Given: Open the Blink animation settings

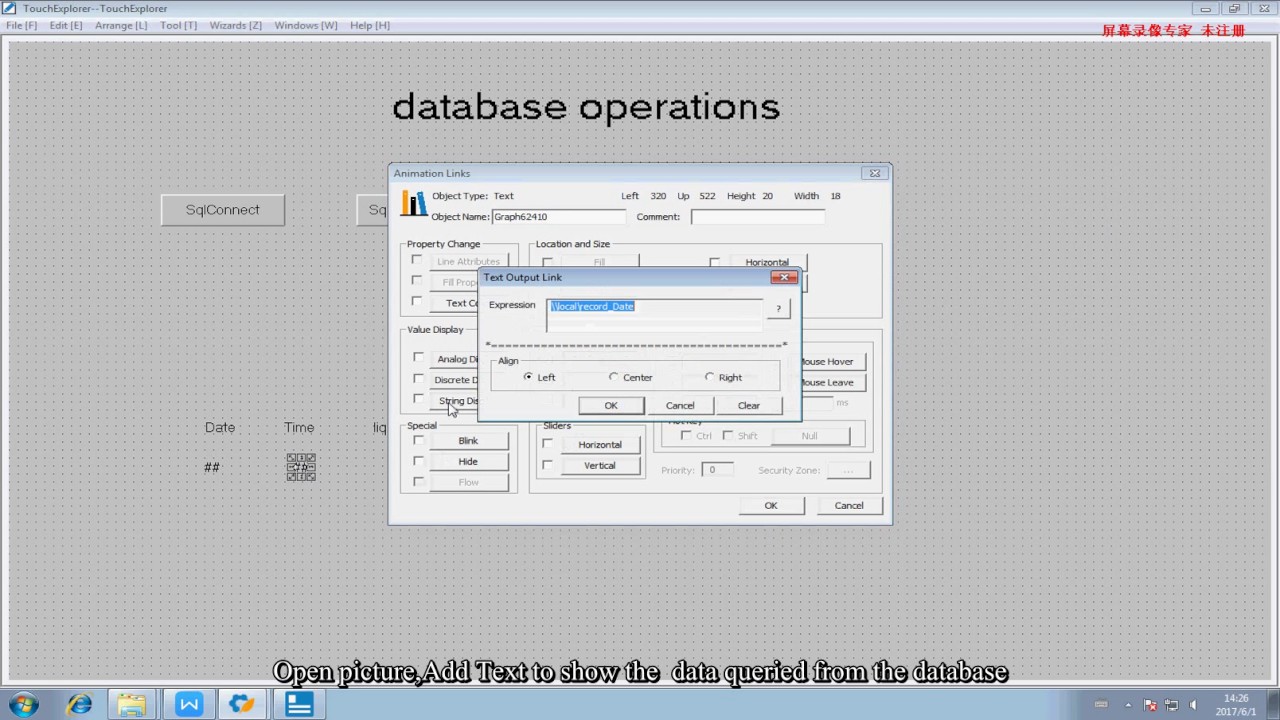Looking at the screenshot, I should 468,441.
